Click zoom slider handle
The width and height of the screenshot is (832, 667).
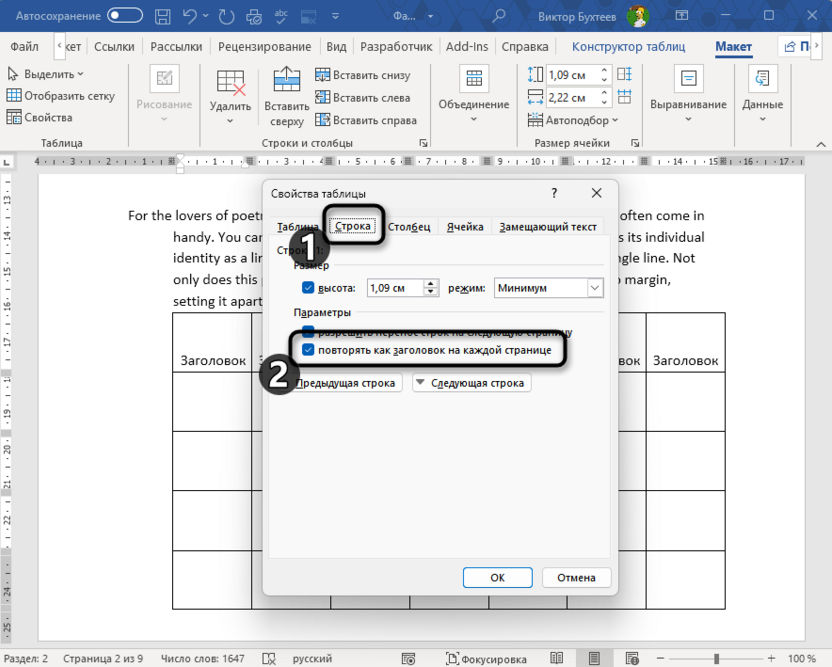point(716,659)
